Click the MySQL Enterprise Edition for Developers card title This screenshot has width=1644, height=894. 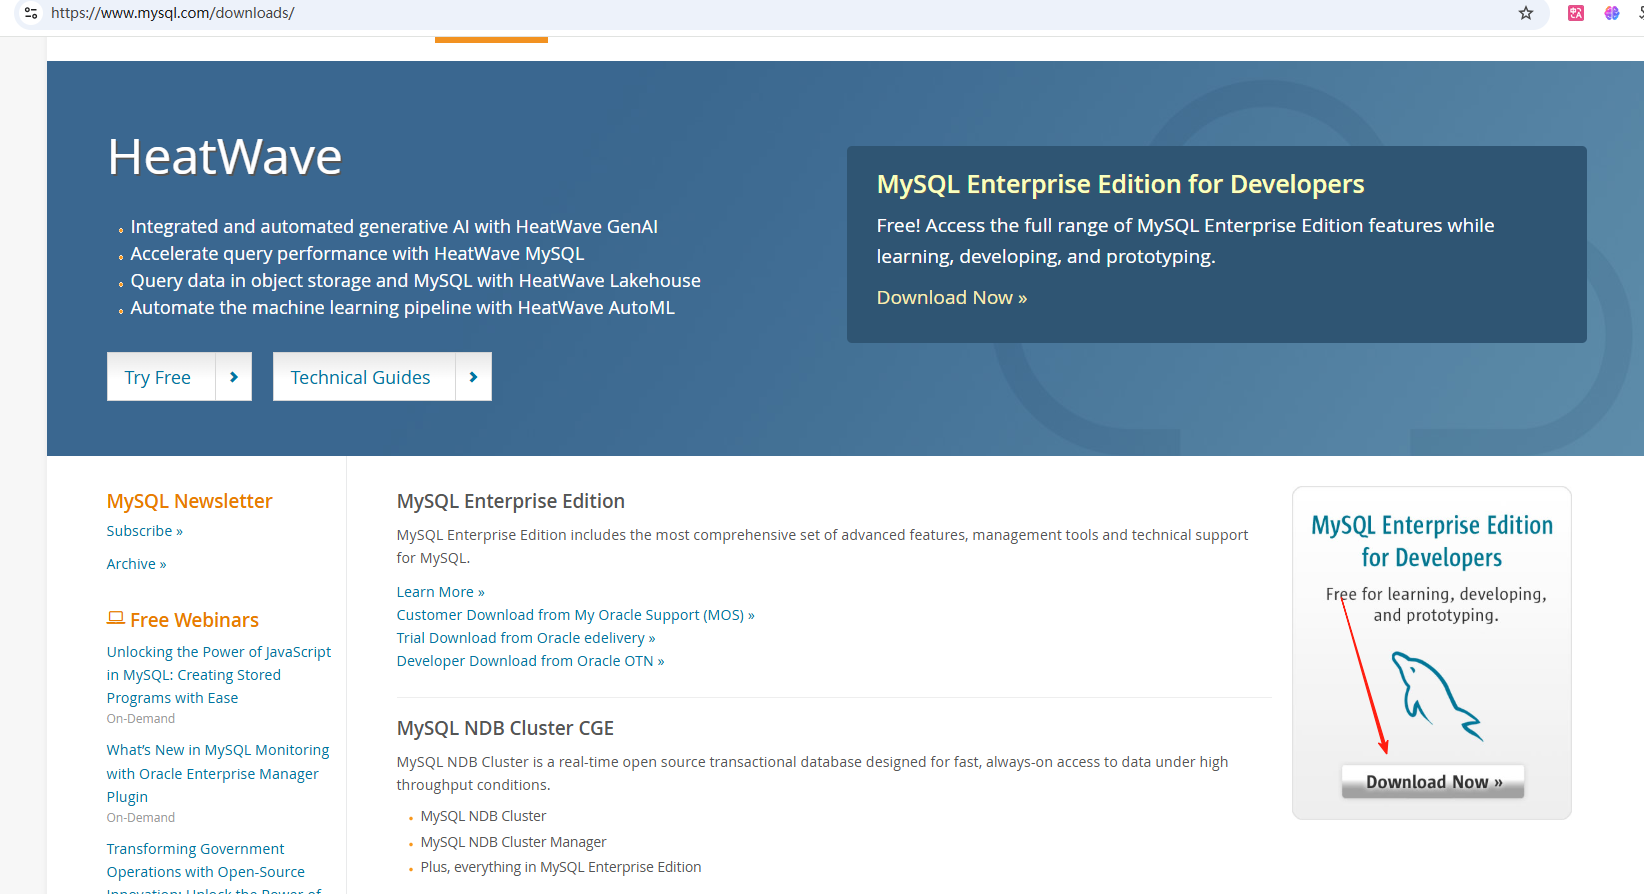tap(1432, 541)
